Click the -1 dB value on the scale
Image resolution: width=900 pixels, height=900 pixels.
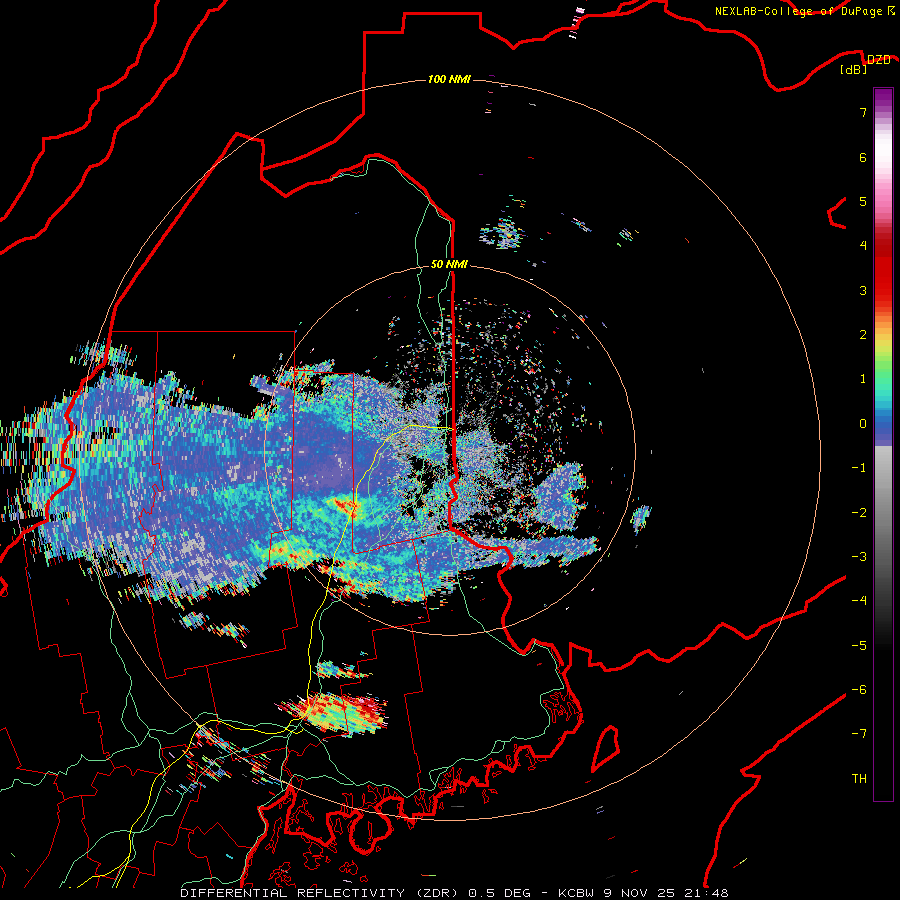tap(859, 468)
